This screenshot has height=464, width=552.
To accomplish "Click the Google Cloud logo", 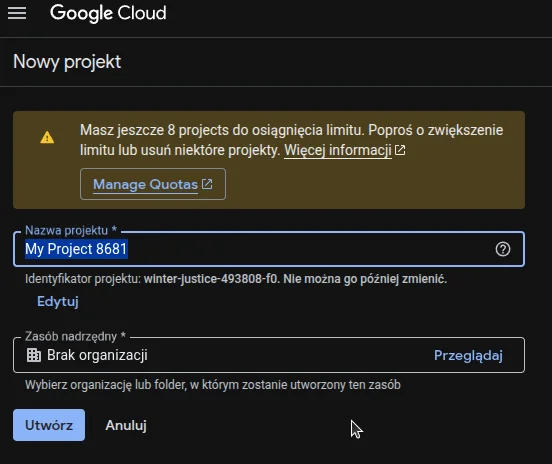I will (108, 13).
